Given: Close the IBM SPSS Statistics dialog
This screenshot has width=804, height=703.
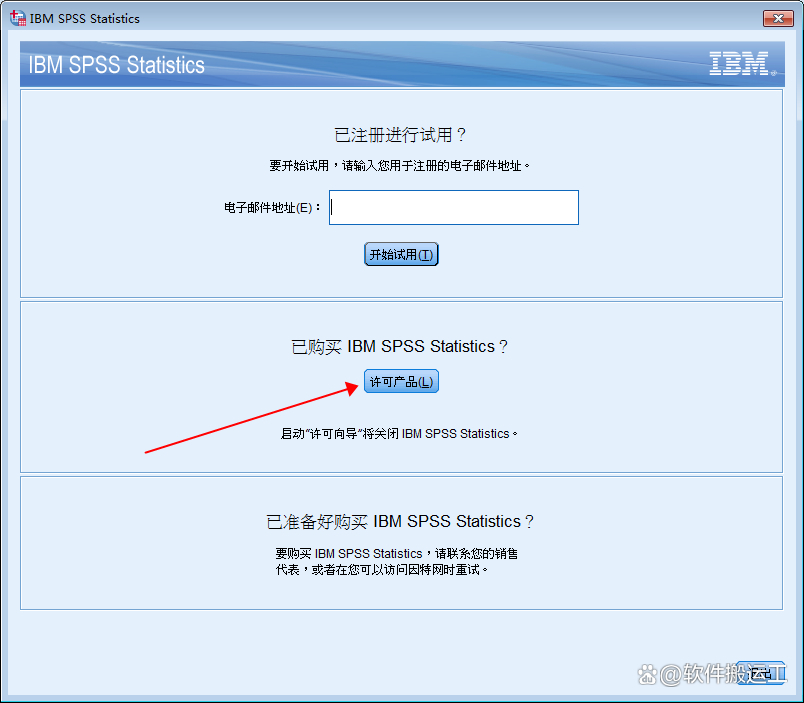Looking at the screenshot, I should coord(778,18).
